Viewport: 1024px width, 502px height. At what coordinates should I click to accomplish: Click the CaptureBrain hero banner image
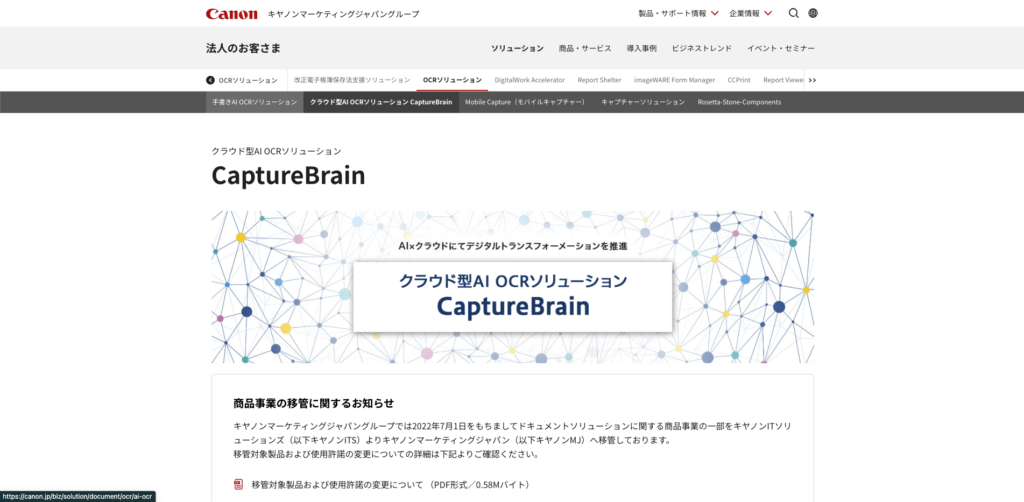point(512,287)
